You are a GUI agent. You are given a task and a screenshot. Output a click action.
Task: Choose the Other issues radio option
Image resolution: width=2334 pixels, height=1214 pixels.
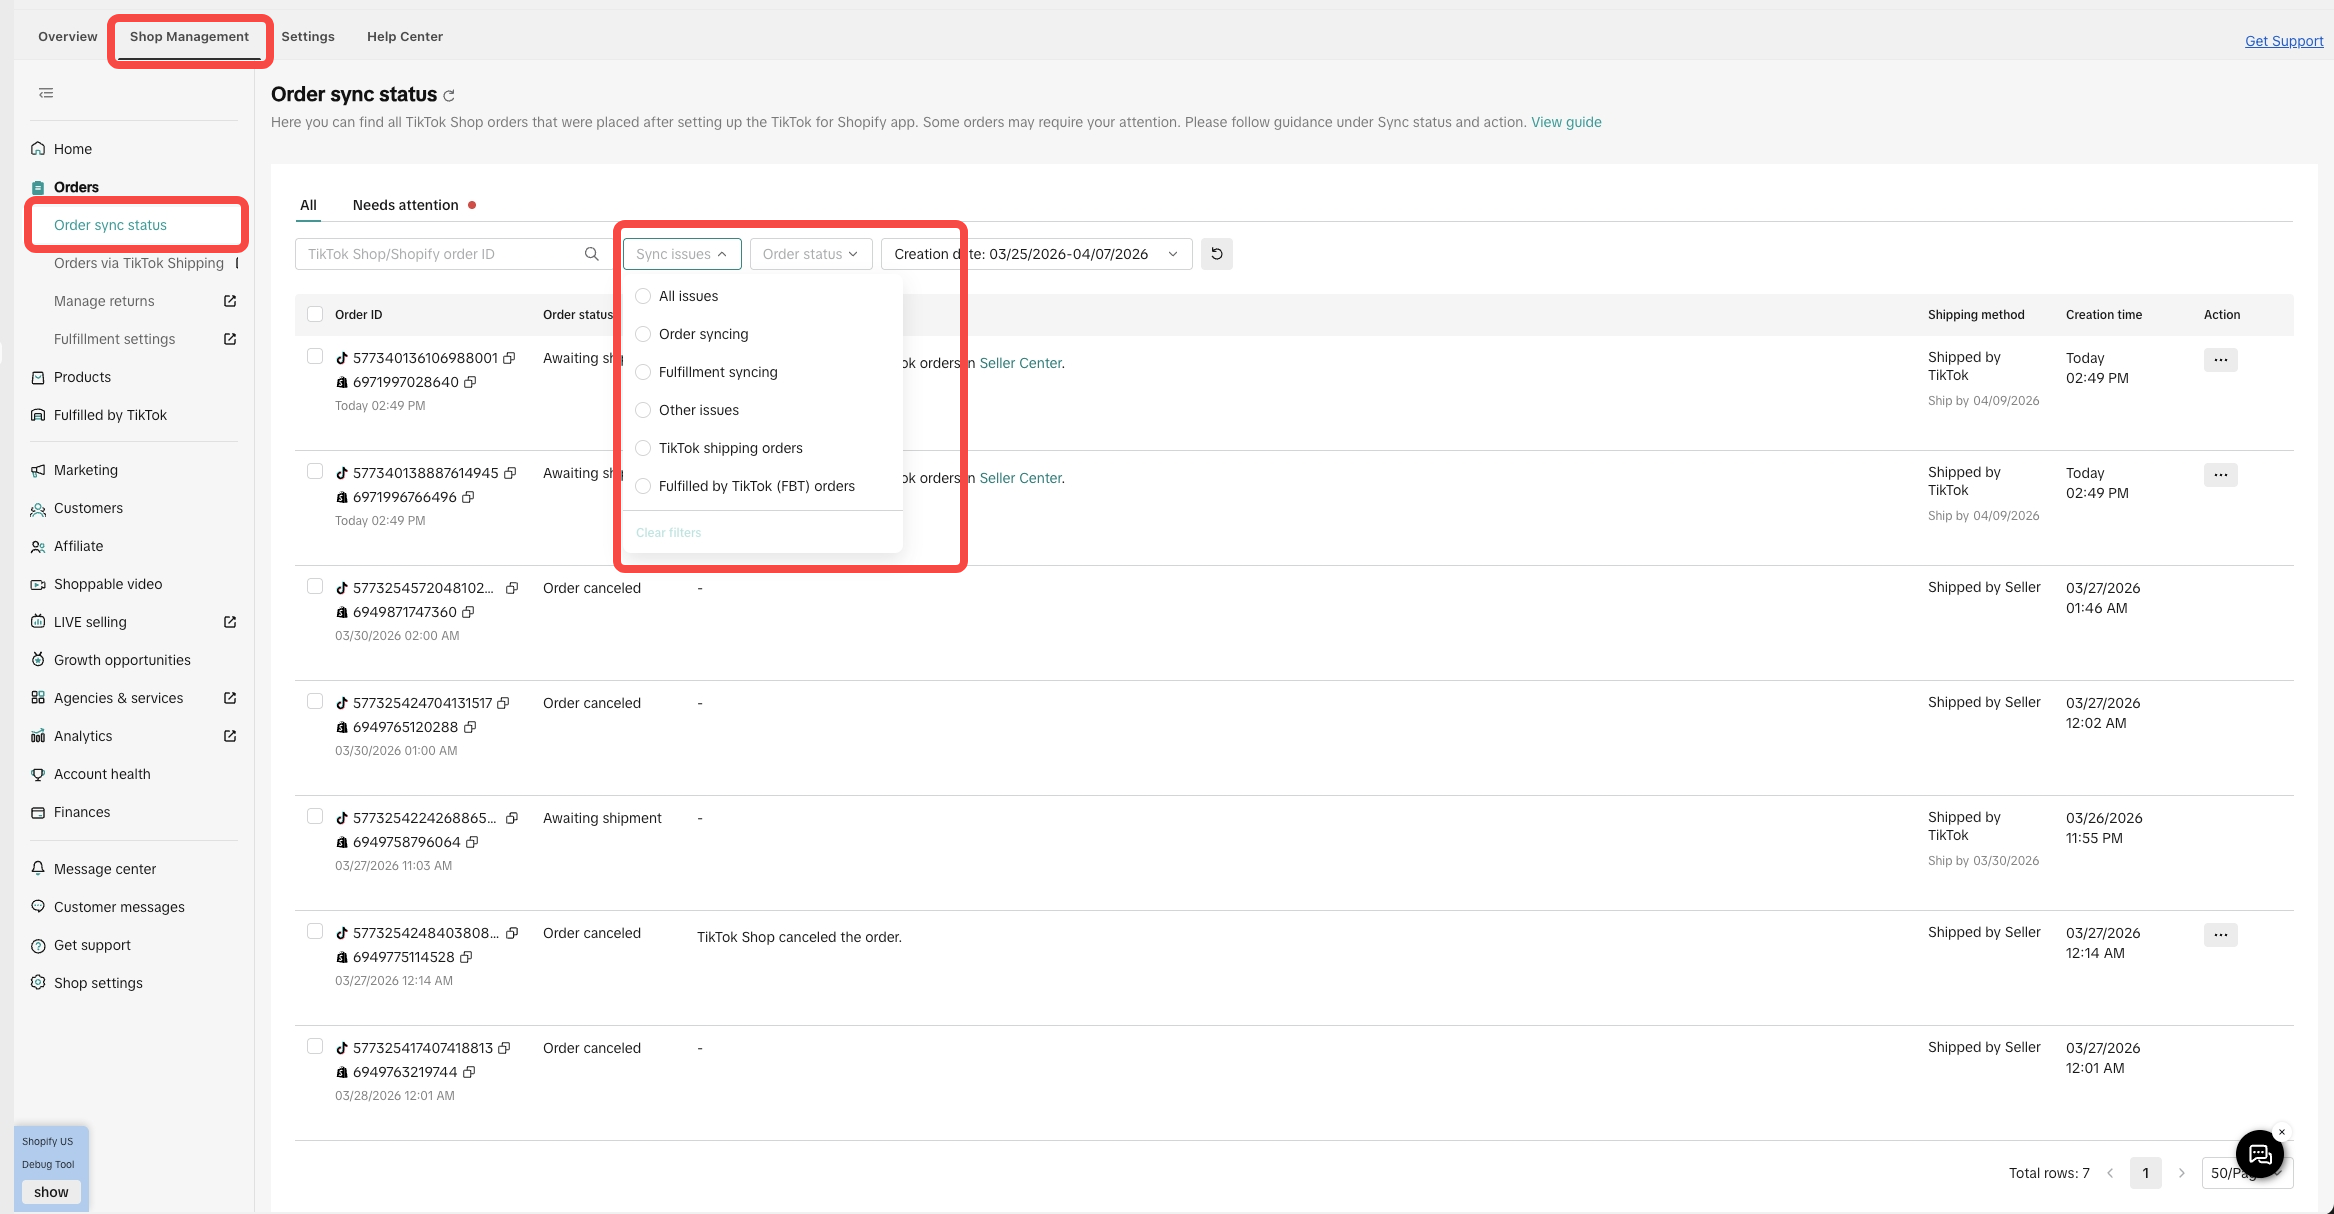point(643,410)
